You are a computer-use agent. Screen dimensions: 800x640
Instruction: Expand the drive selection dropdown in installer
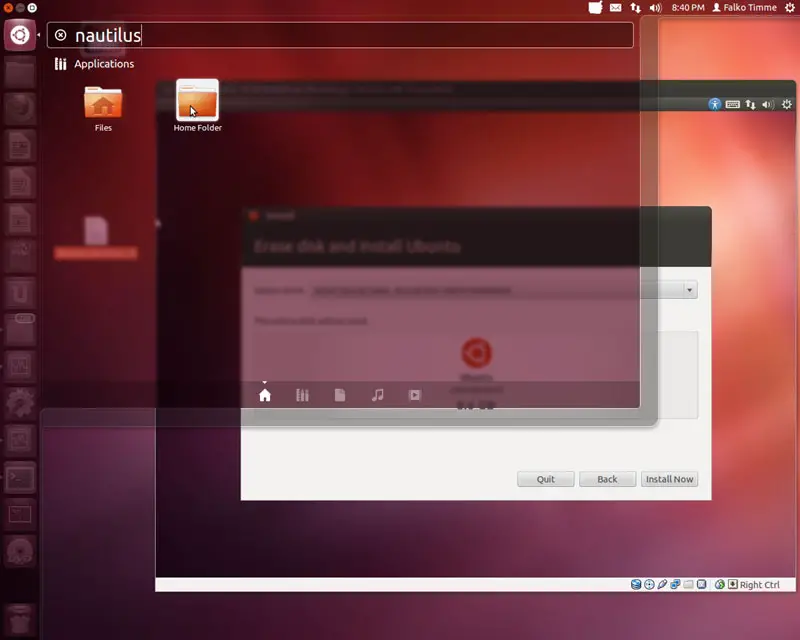pyautogui.click(x=689, y=290)
